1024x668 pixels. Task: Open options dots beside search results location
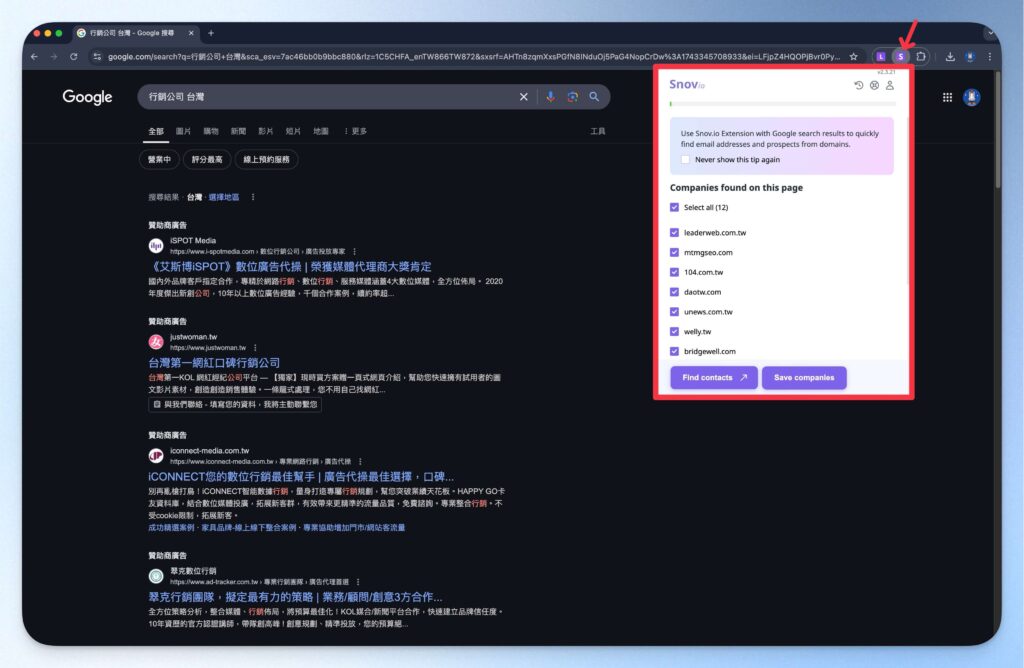coord(253,197)
